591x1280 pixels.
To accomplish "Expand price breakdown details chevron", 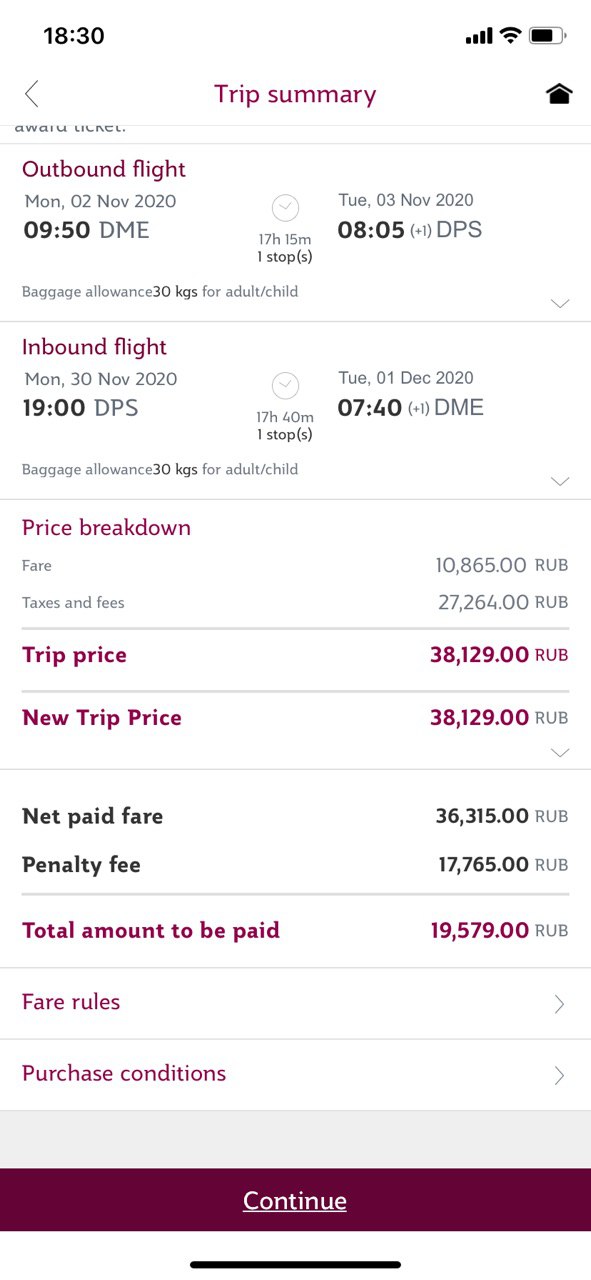I will [560, 752].
